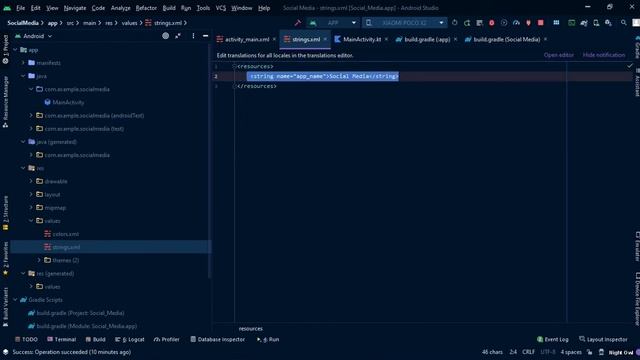This screenshot has height=360, width=640.
Task: Open the Tools menu
Action: (203, 8)
